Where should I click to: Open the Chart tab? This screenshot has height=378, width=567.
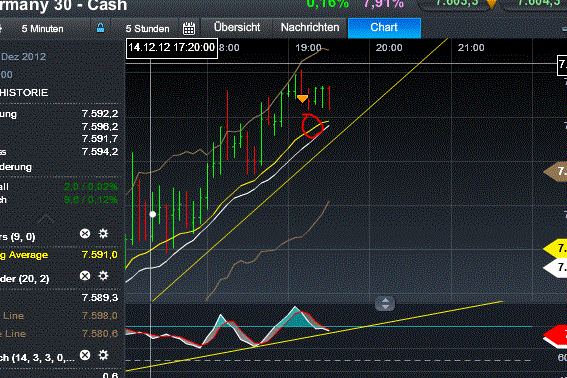384,28
